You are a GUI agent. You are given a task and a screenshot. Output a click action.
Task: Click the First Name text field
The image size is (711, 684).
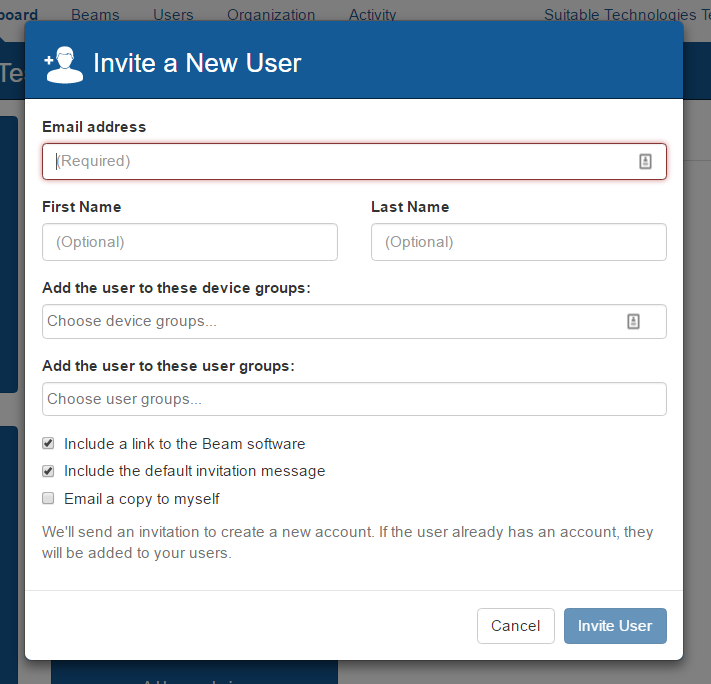[190, 242]
